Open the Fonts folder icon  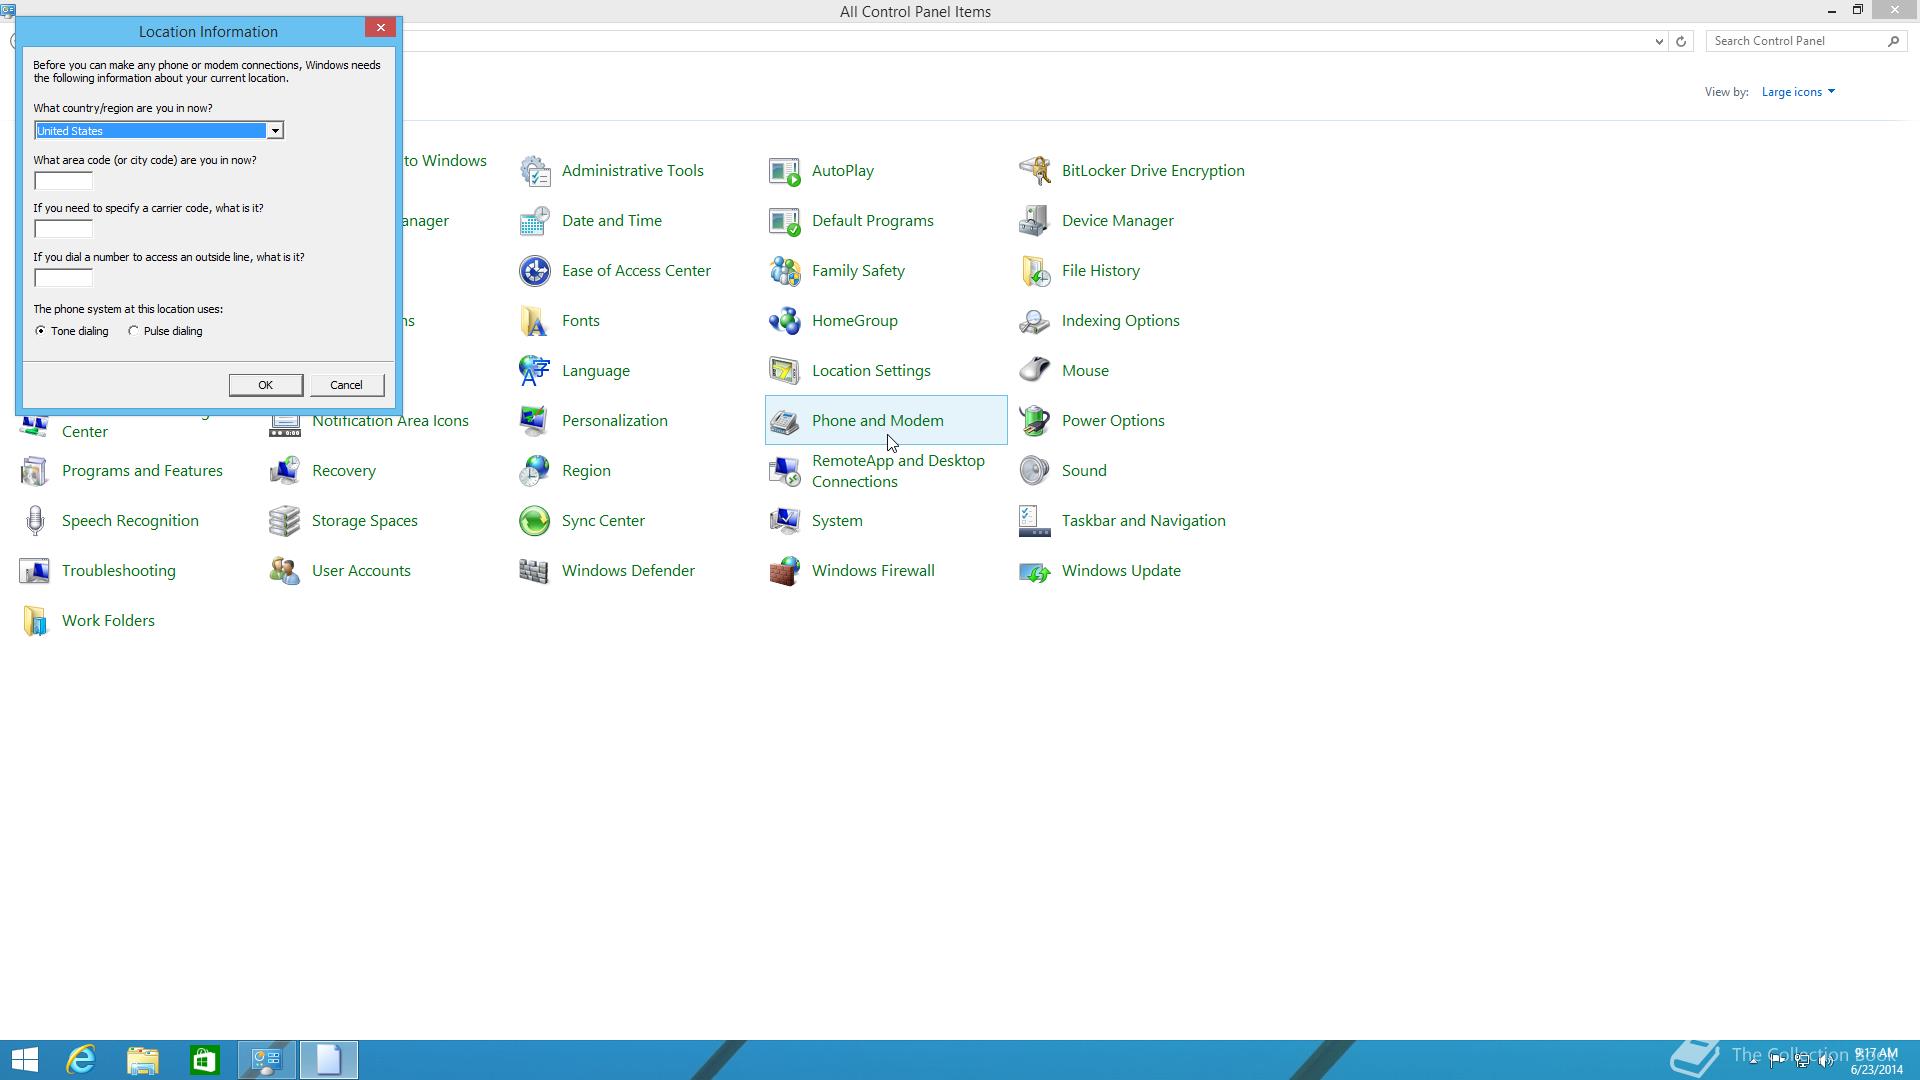pyautogui.click(x=535, y=321)
